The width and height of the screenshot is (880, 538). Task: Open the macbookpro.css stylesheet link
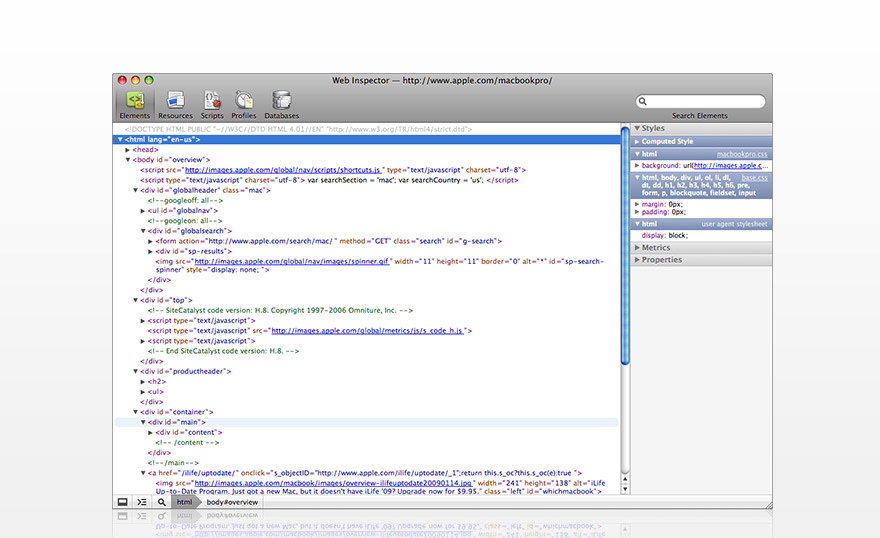point(742,154)
